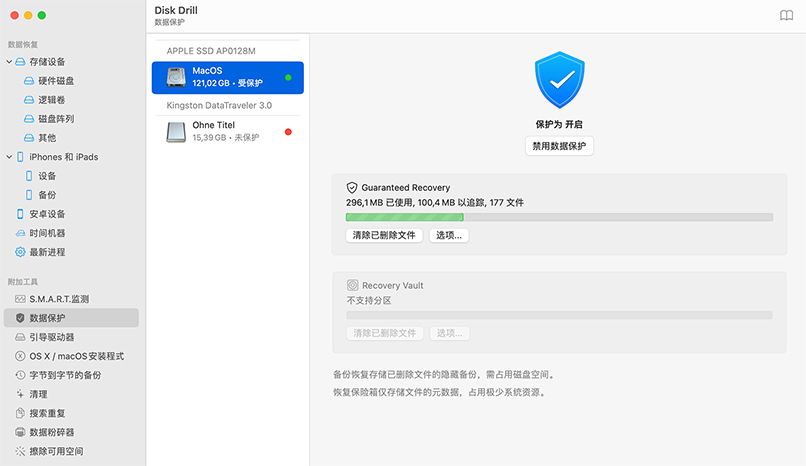Open the 清理 cleanup tool
Screen dimensions: 806x466
pos(38,394)
